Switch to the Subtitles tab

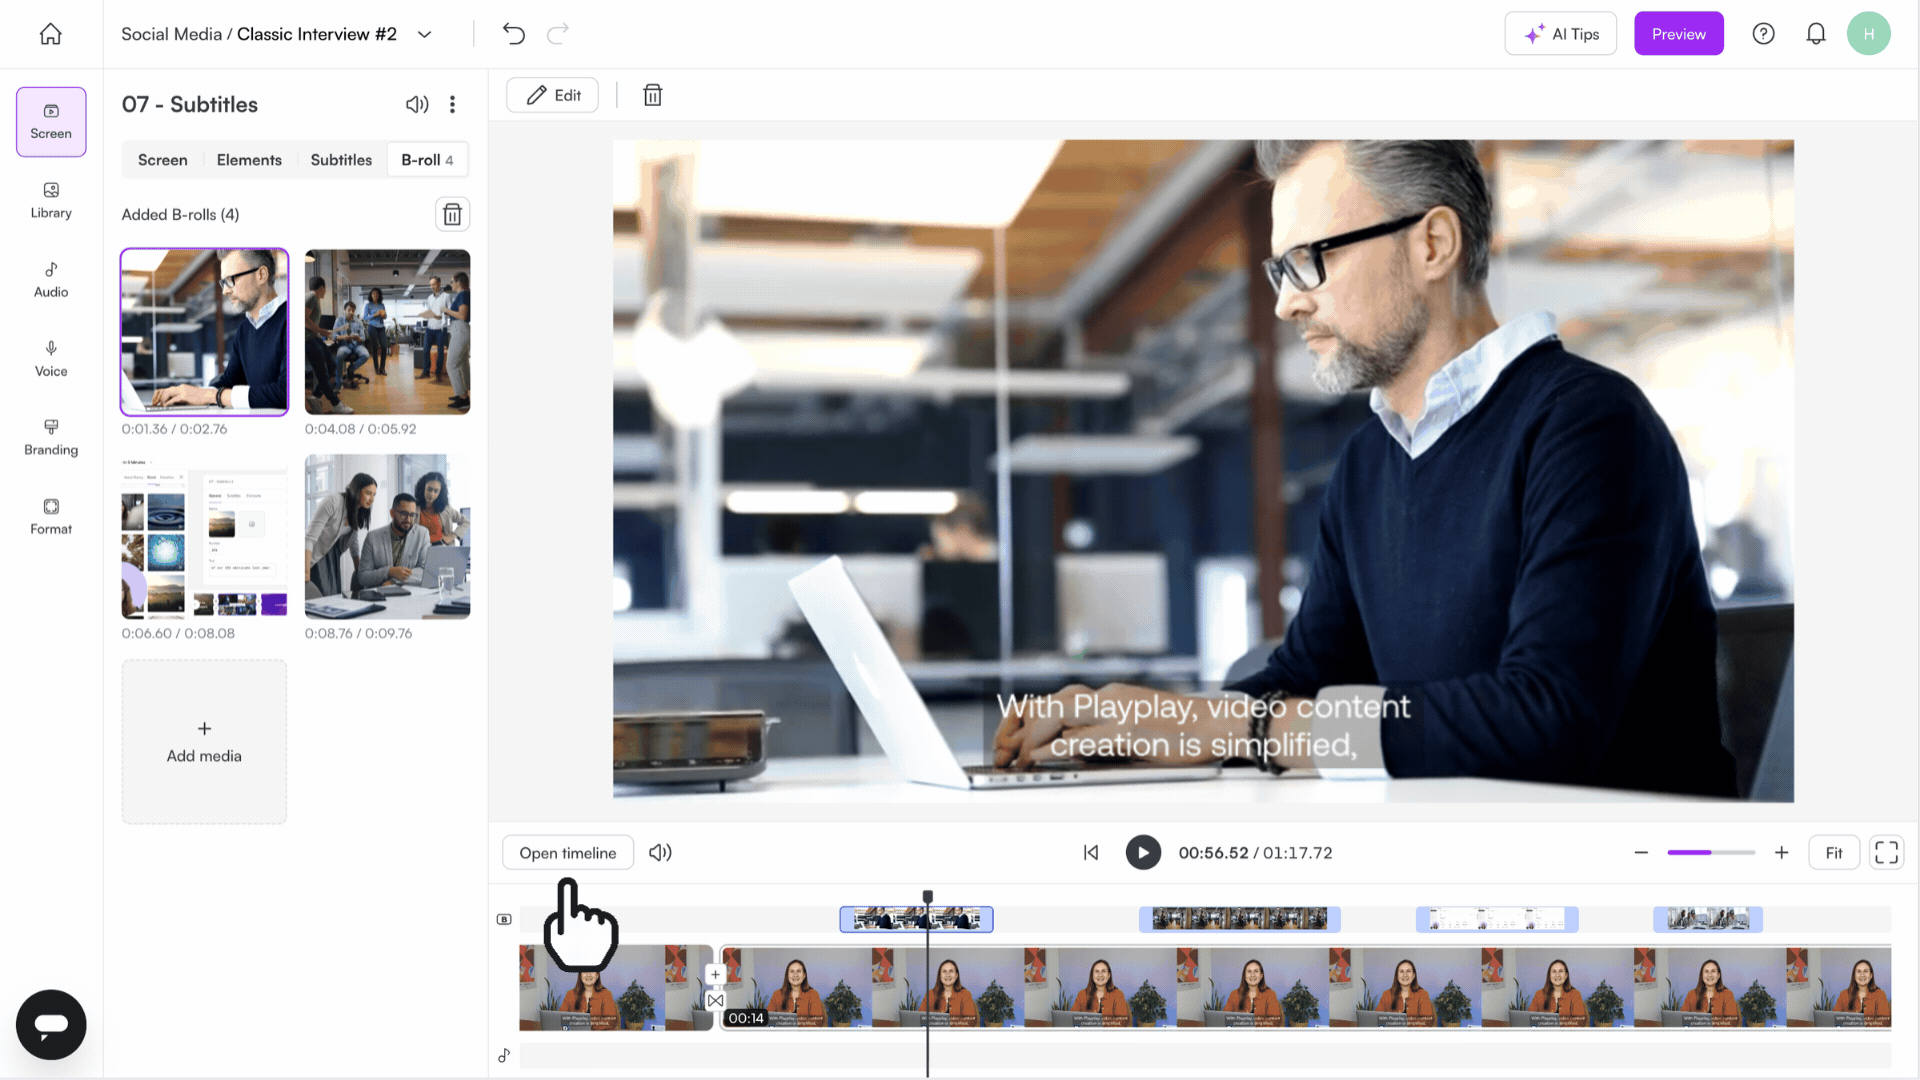(x=341, y=160)
